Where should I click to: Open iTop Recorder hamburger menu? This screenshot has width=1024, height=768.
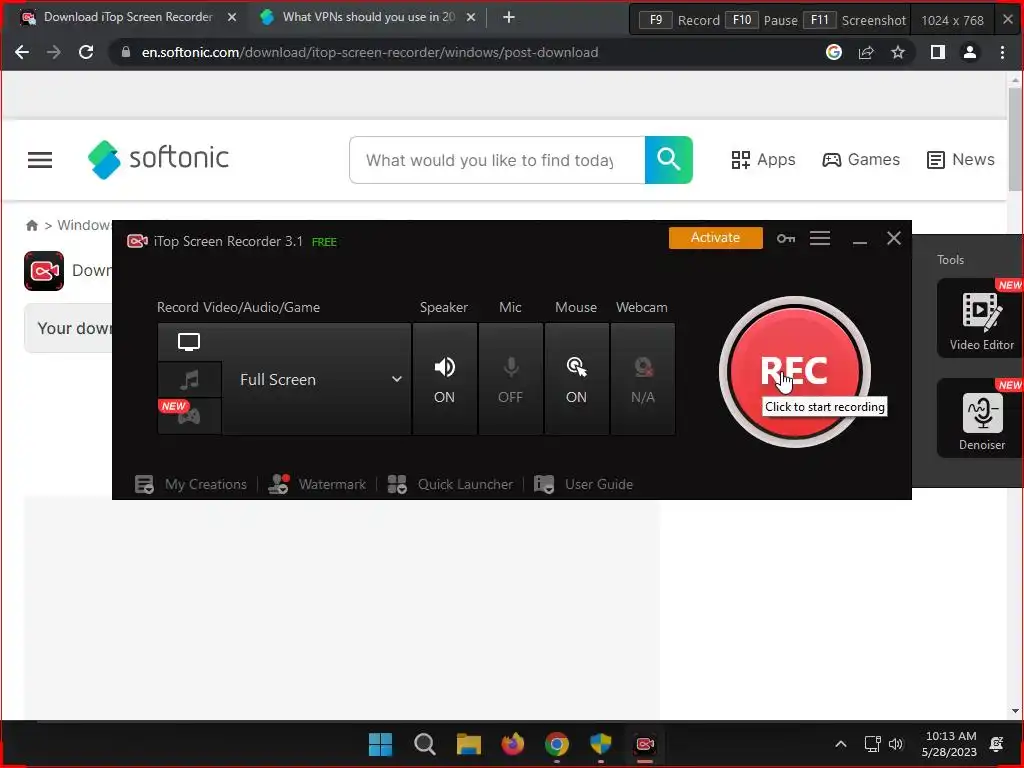coord(820,238)
